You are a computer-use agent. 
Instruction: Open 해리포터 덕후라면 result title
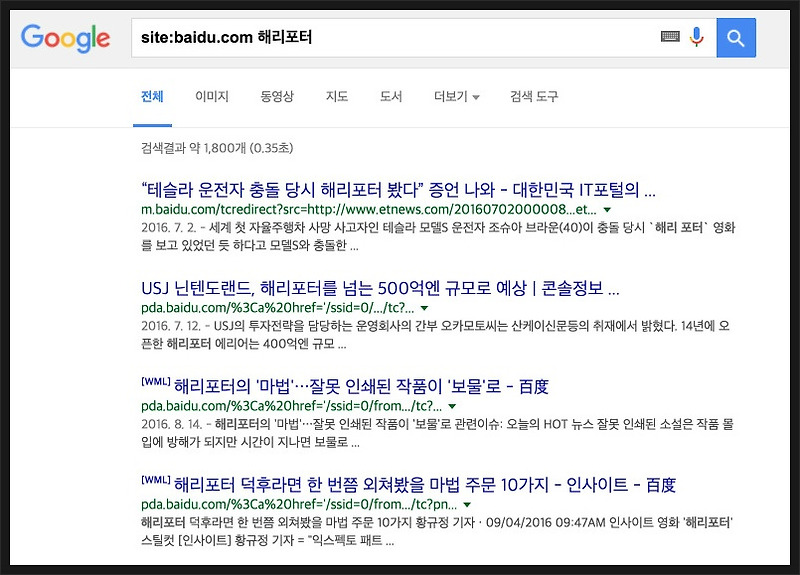(x=424, y=485)
